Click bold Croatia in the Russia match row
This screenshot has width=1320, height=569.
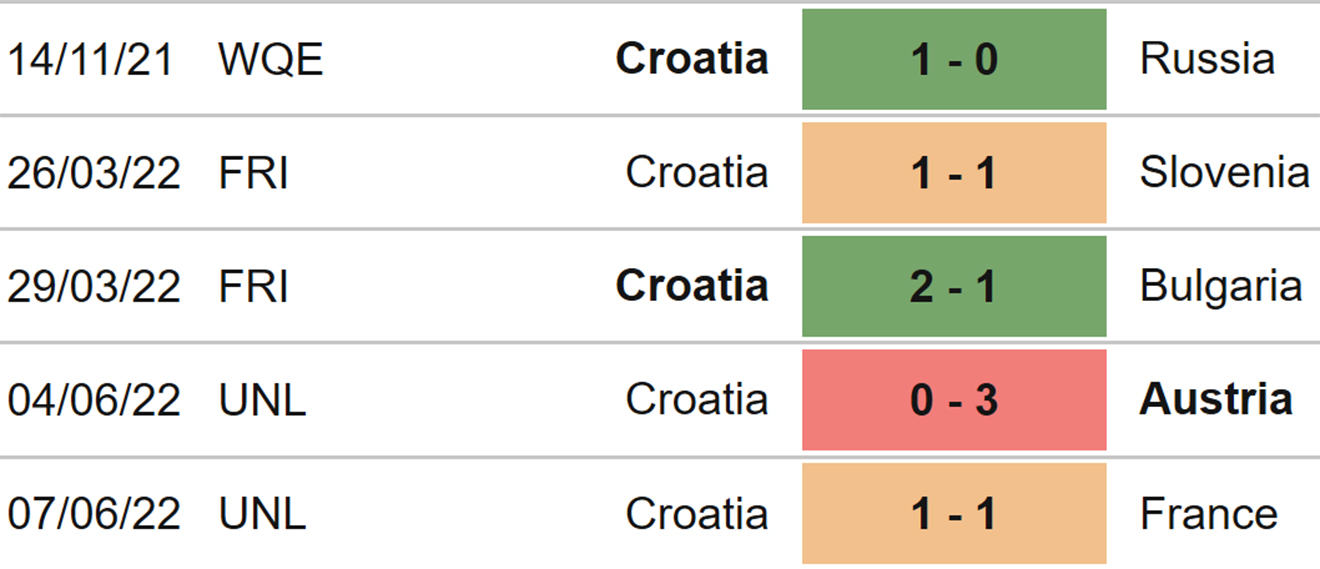[692, 59]
